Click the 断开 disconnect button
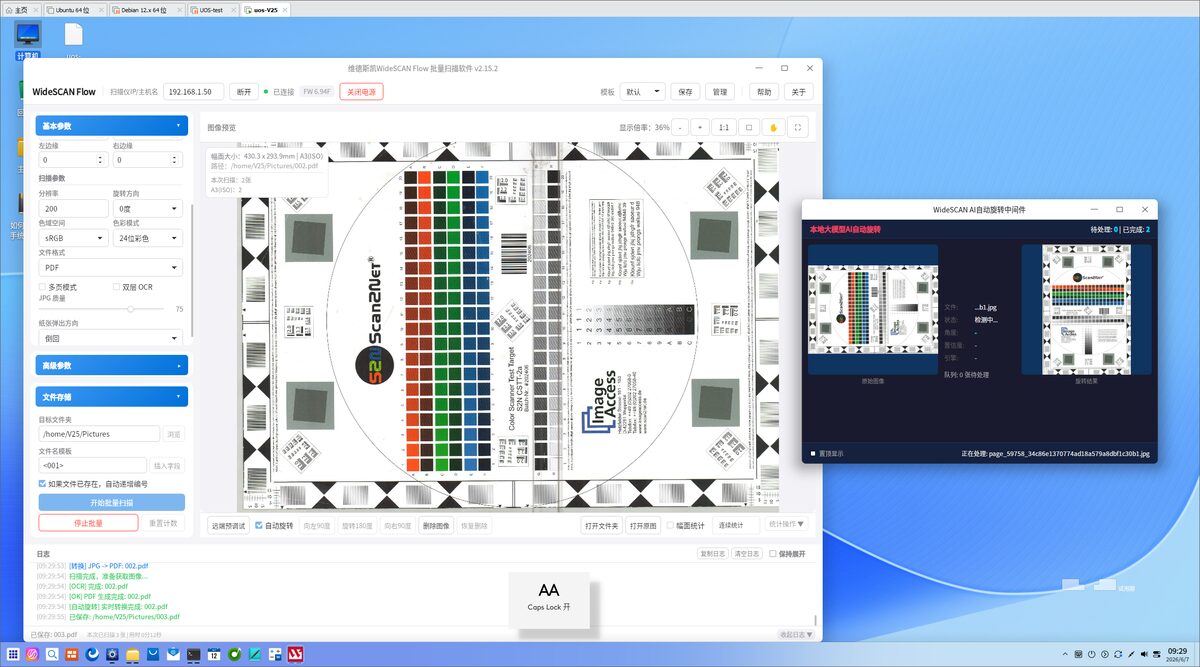This screenshot has width=1200, height=667. [x=243, y=91]
